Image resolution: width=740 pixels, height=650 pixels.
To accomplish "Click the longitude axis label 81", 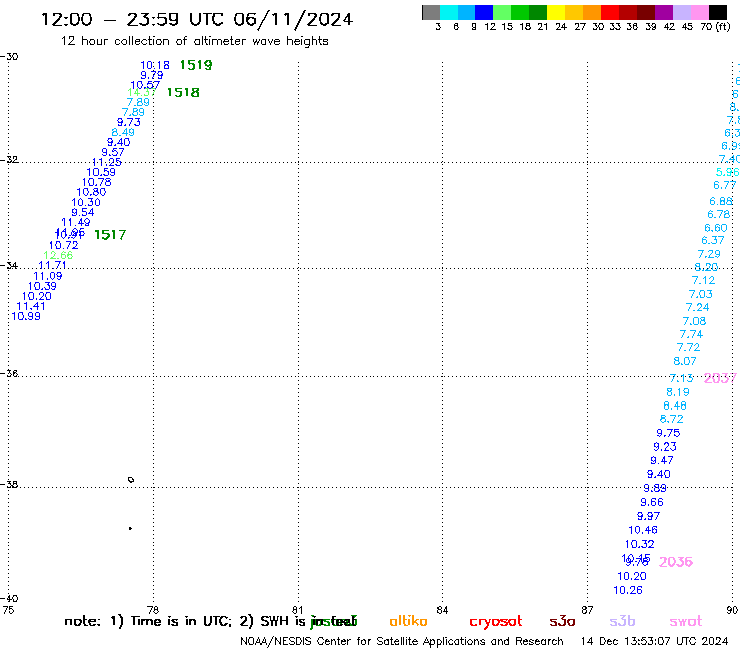I will pyautogui.click(x=297, y=610).
